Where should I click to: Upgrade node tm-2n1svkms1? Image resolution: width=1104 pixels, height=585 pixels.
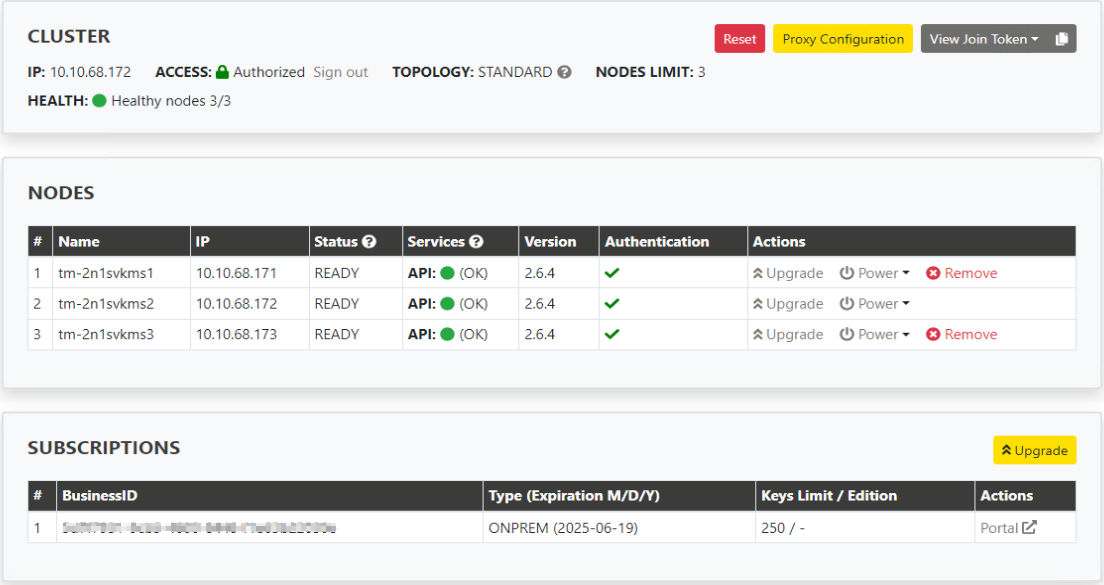[x=788, y=273]
